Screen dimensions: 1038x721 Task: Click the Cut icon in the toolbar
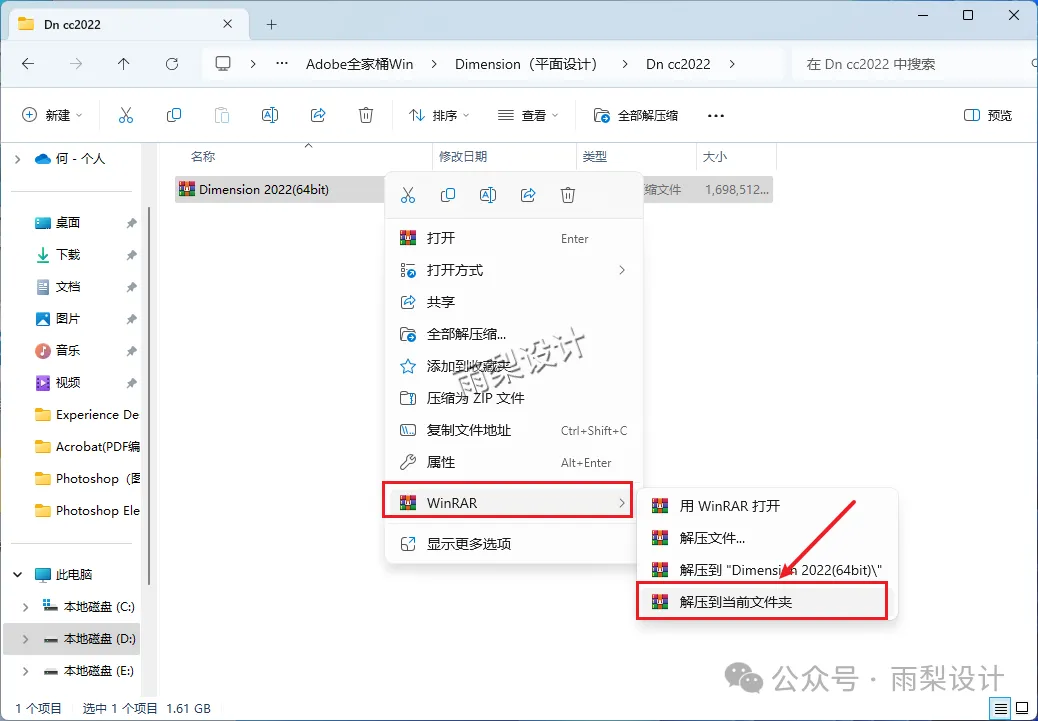point(126,115)
